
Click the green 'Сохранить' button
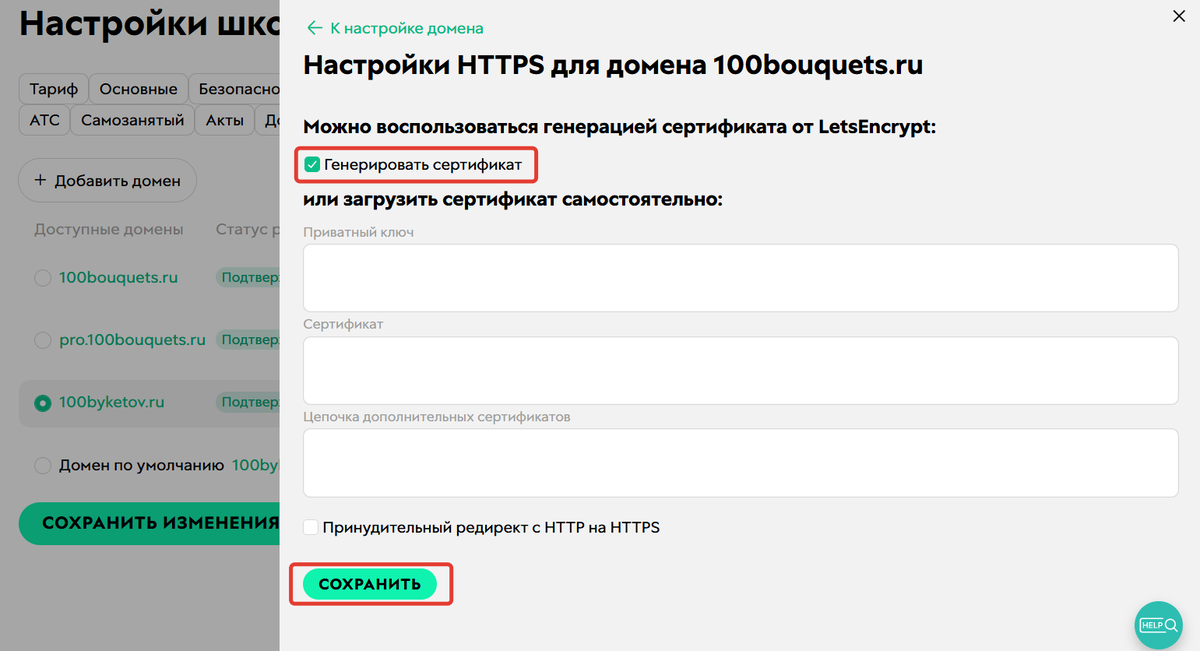click(x=370, y=584)
